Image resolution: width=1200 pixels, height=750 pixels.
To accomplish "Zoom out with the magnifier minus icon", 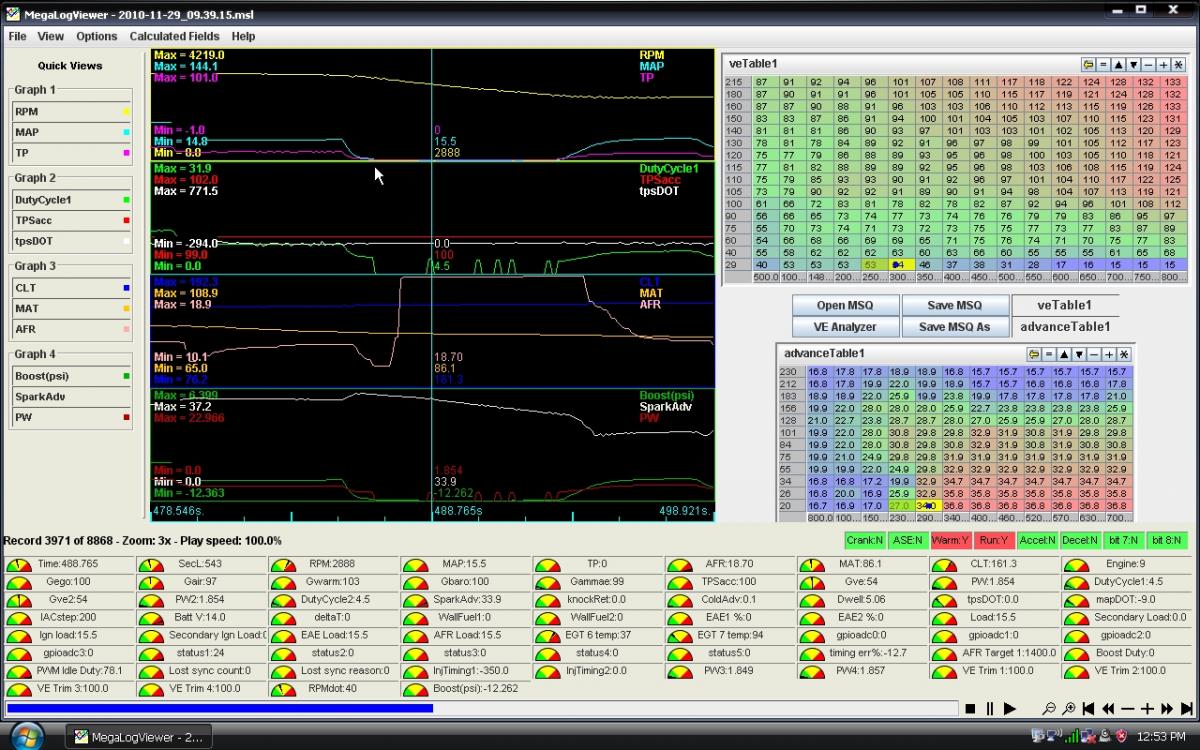I will pyautogui.click(x=1049, y=708).
